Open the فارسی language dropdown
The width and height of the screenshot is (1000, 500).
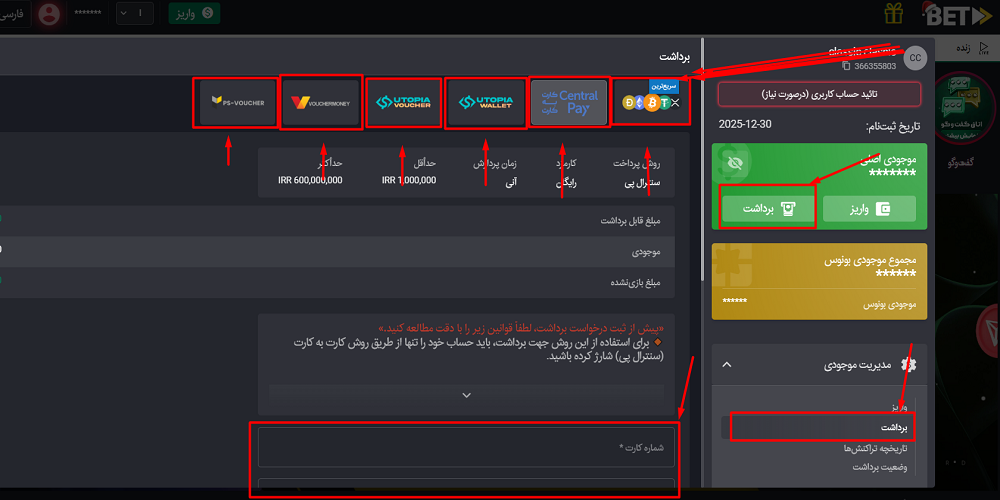15,14
